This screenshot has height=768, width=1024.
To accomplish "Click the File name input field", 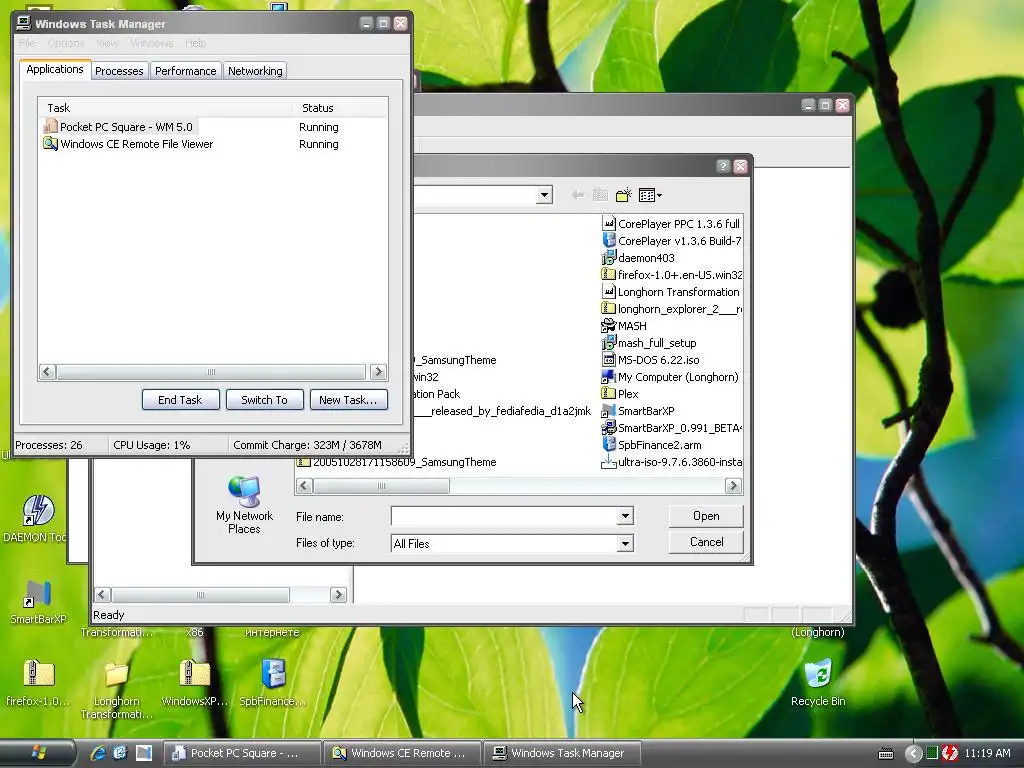I will [505, 516].
